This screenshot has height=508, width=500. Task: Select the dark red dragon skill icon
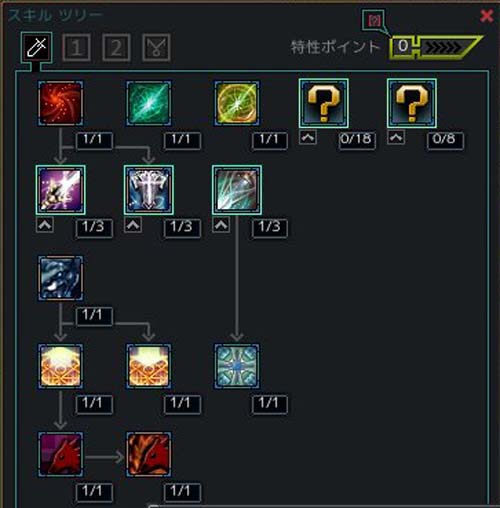click(60, 455)
